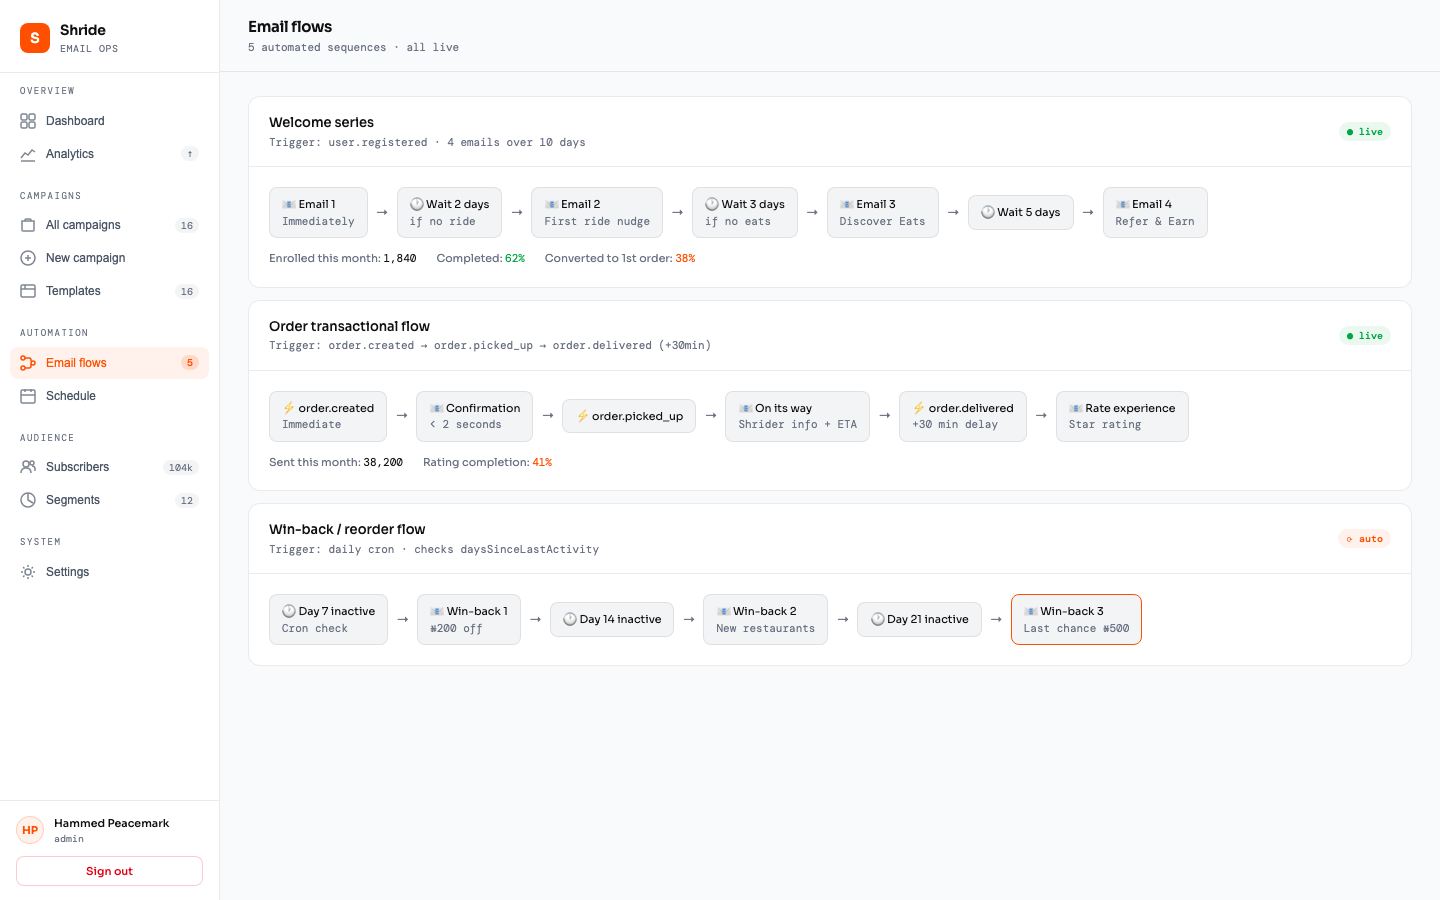The width and height of the screenshot is (1440, 900).
Task: Select the highlighted Win-back 3 node
Action: click(x=1076, y=619)
